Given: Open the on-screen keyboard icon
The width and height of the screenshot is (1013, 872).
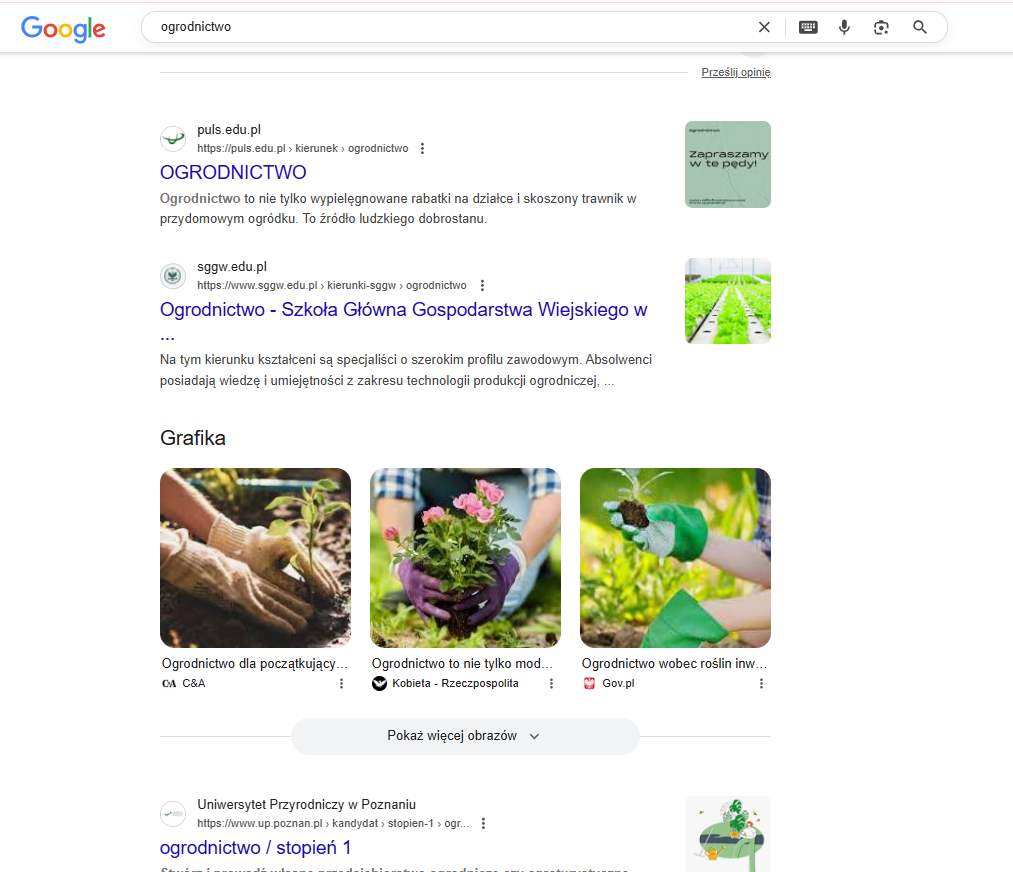Looking at the screenshot, I should 808,27.
